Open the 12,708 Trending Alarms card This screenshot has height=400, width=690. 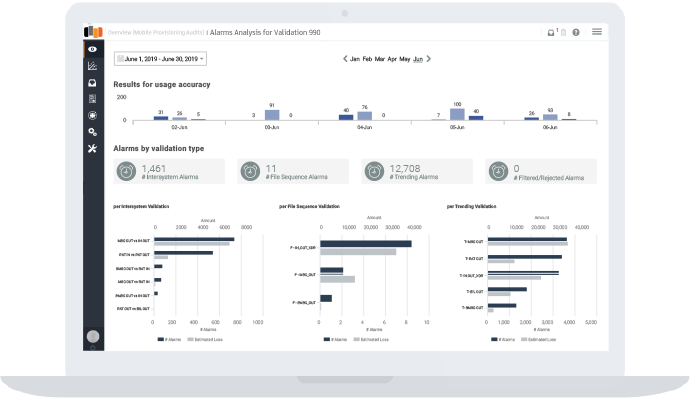[417, 171]
